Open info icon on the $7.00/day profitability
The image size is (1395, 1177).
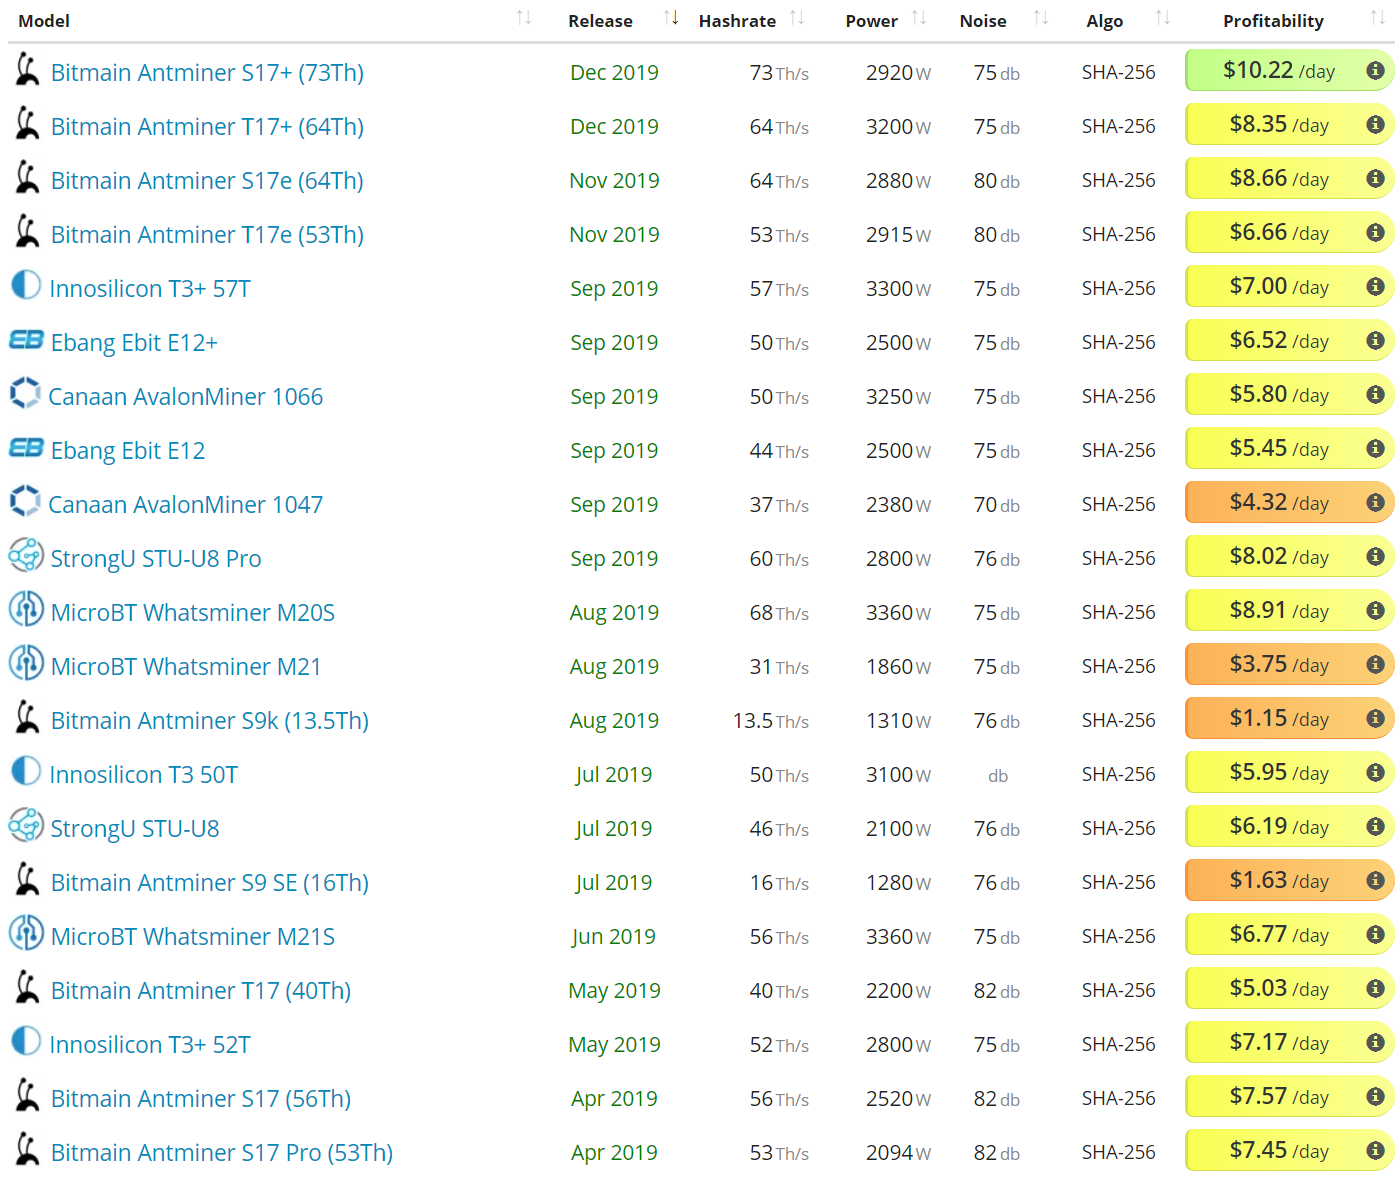click(x=1375, y=286)
